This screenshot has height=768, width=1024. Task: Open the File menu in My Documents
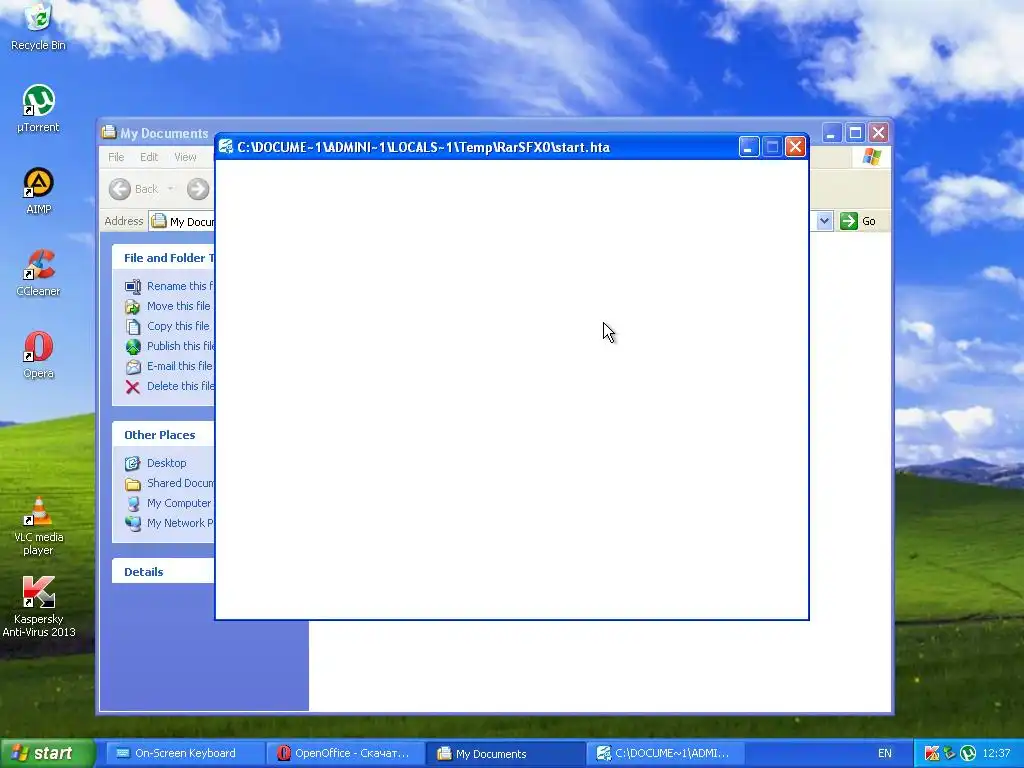coord(116,157)
